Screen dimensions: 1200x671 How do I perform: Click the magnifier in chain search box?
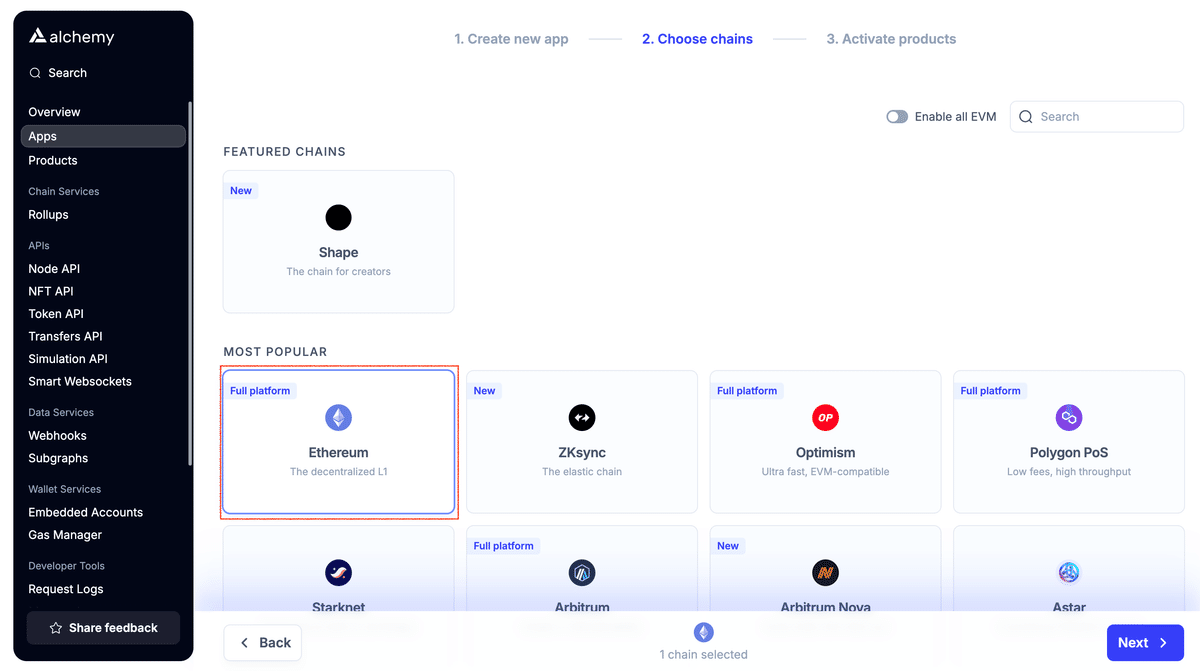point(1025,117)
